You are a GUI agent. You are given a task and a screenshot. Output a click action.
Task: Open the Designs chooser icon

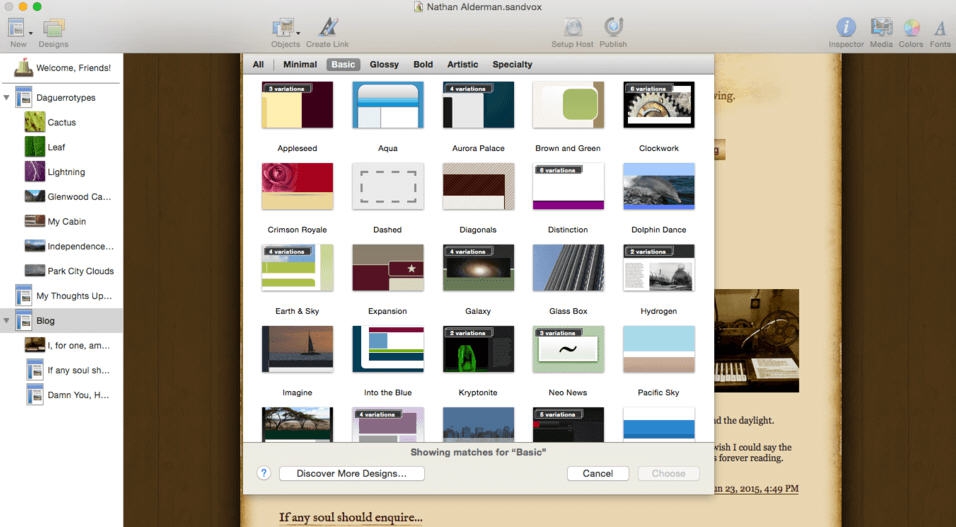[x=53, y=28]
